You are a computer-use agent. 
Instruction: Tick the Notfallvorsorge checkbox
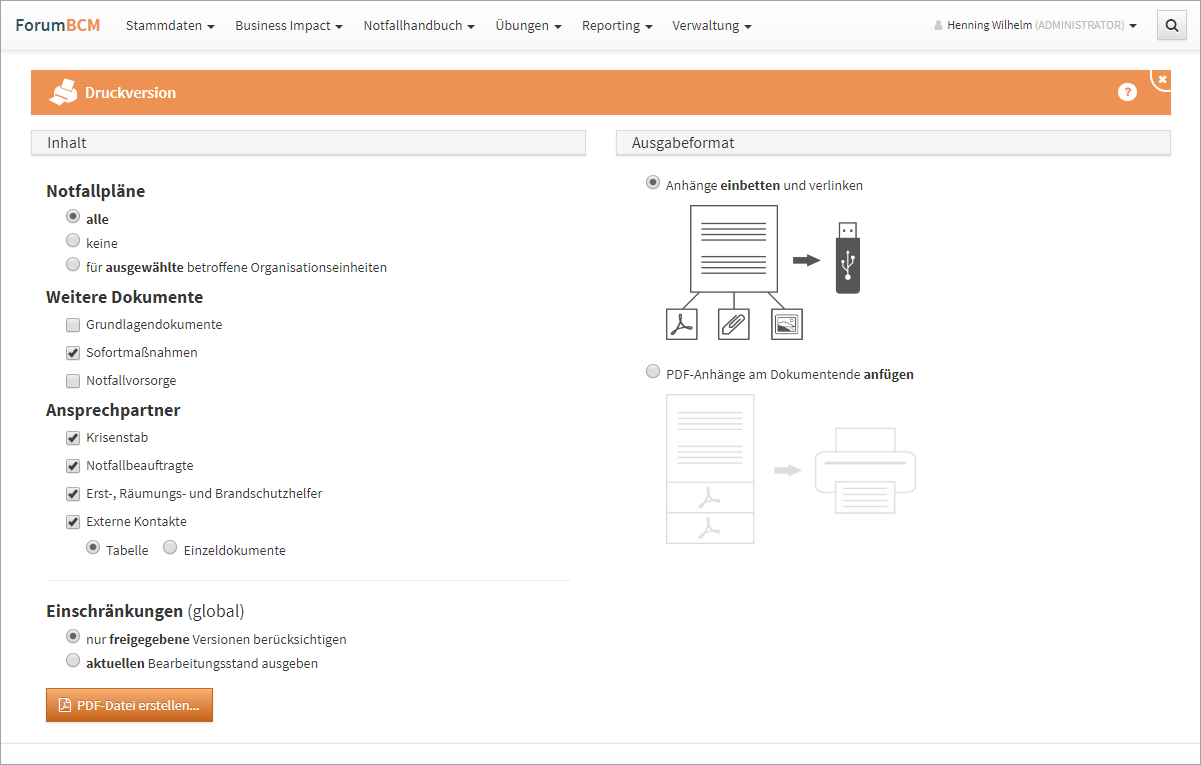(73, 381)
